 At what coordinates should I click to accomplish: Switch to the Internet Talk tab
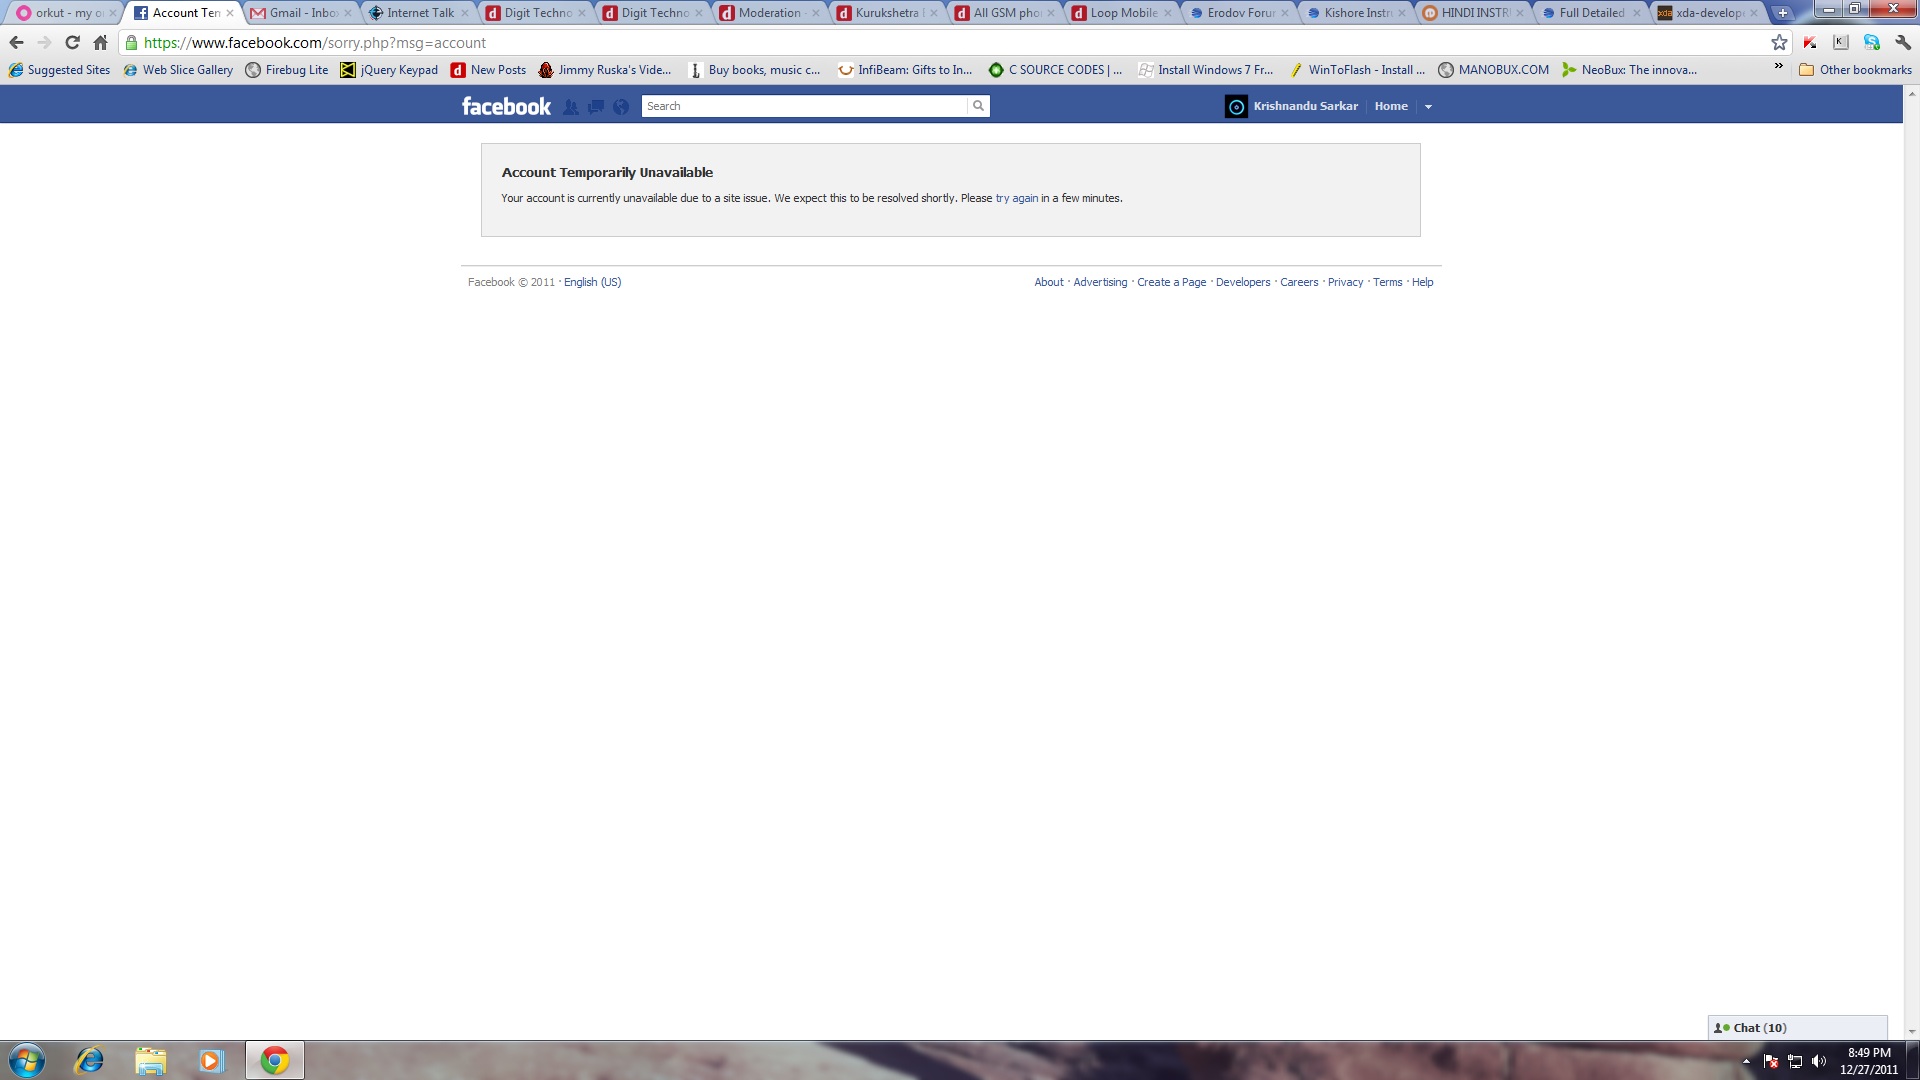(x=418, y=13)
